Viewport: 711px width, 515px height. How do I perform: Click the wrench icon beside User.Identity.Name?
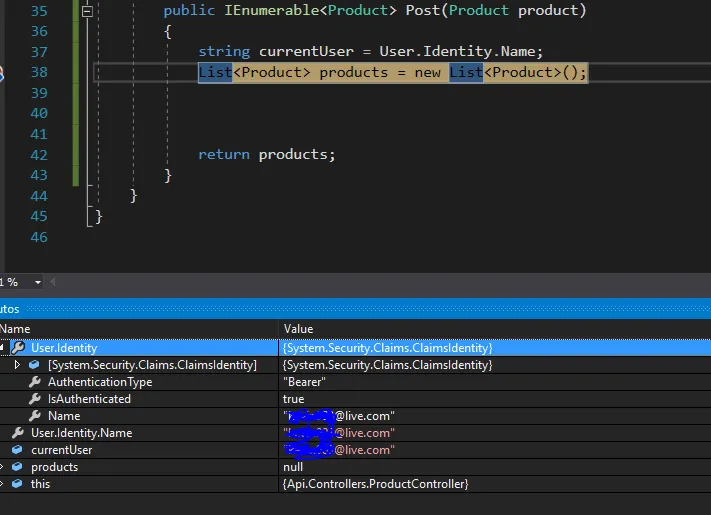(18, 433)
